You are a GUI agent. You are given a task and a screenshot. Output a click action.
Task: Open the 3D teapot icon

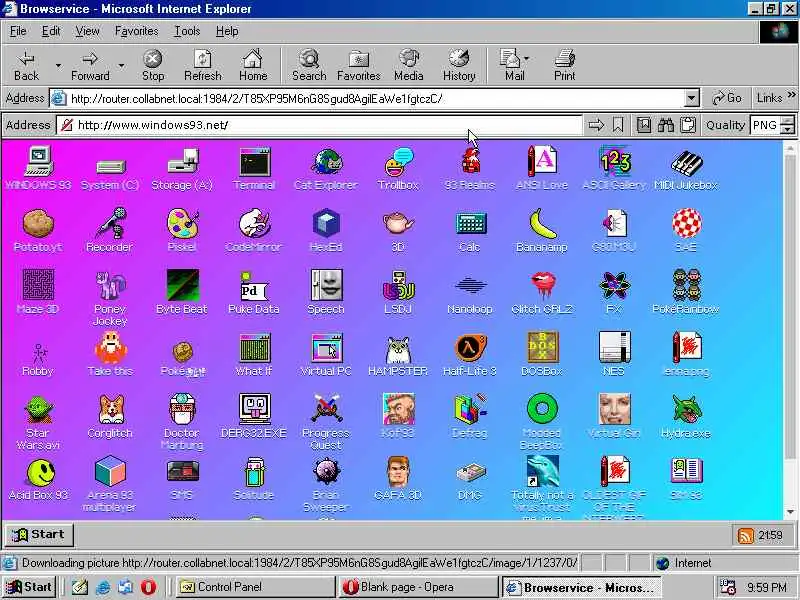[398, 231]
